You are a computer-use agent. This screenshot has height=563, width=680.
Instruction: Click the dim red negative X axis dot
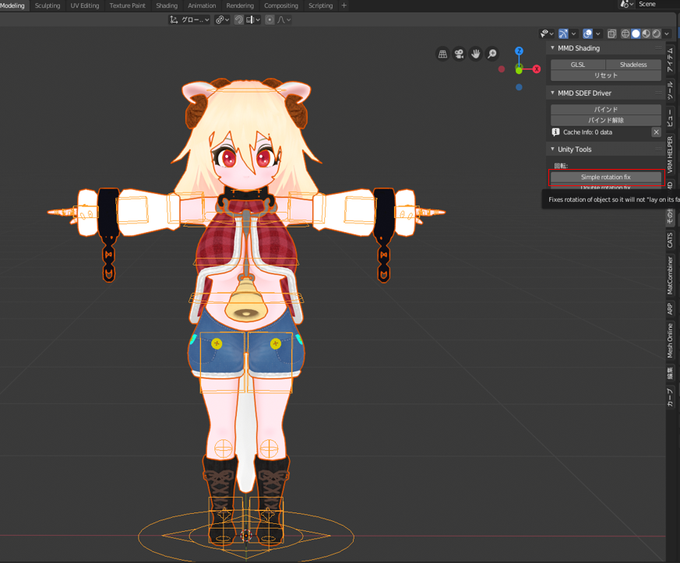click(x=501, y=69)
